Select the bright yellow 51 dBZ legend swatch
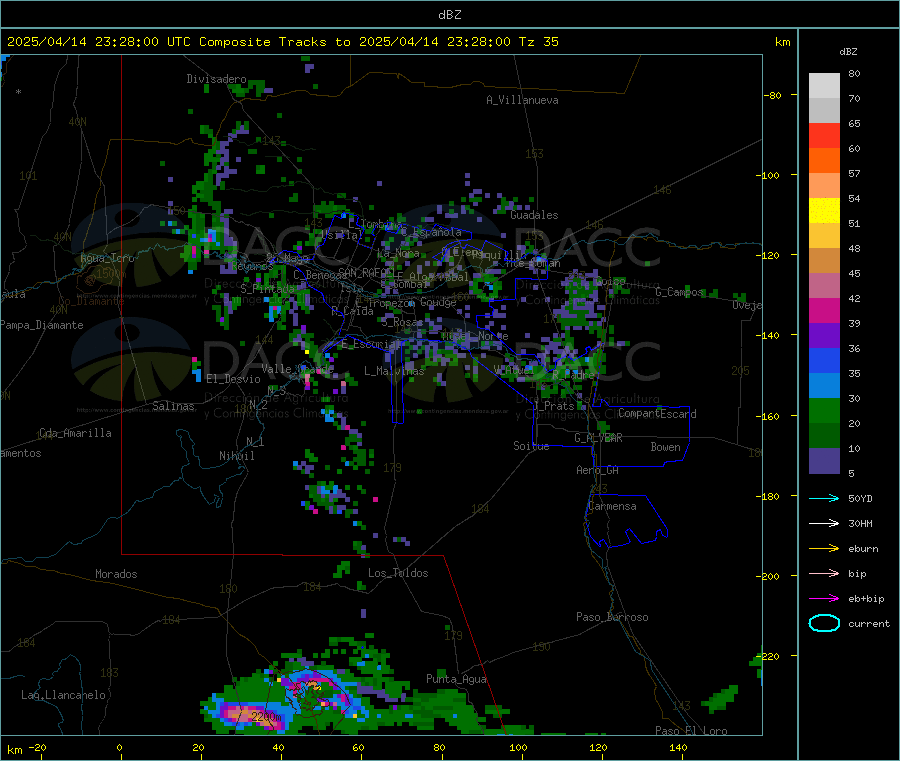Screen dimensions: 900x761 [x=824, y=211]
